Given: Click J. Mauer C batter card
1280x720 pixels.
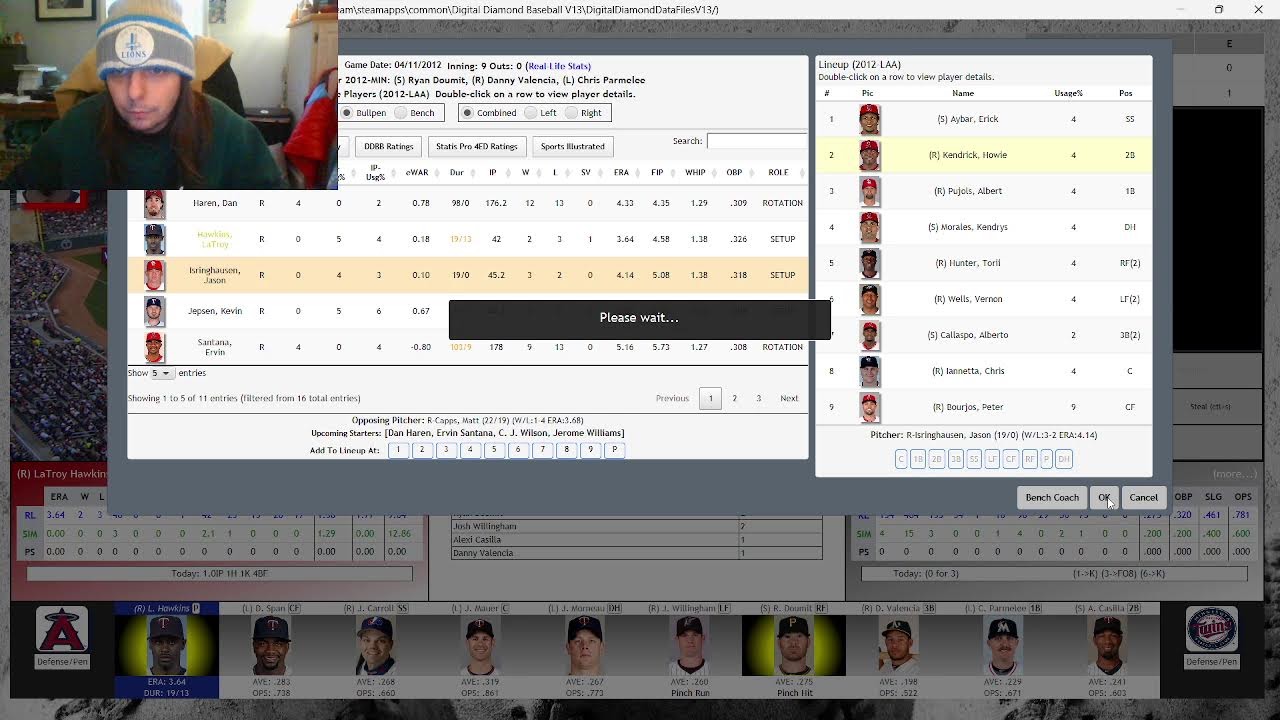Looking at the screenshot, I should [x=480, y=651].
